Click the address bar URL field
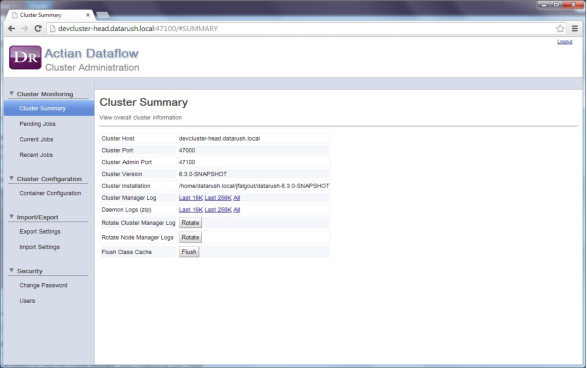The height and width of the screenshot is (369, 587). (301, 28)
